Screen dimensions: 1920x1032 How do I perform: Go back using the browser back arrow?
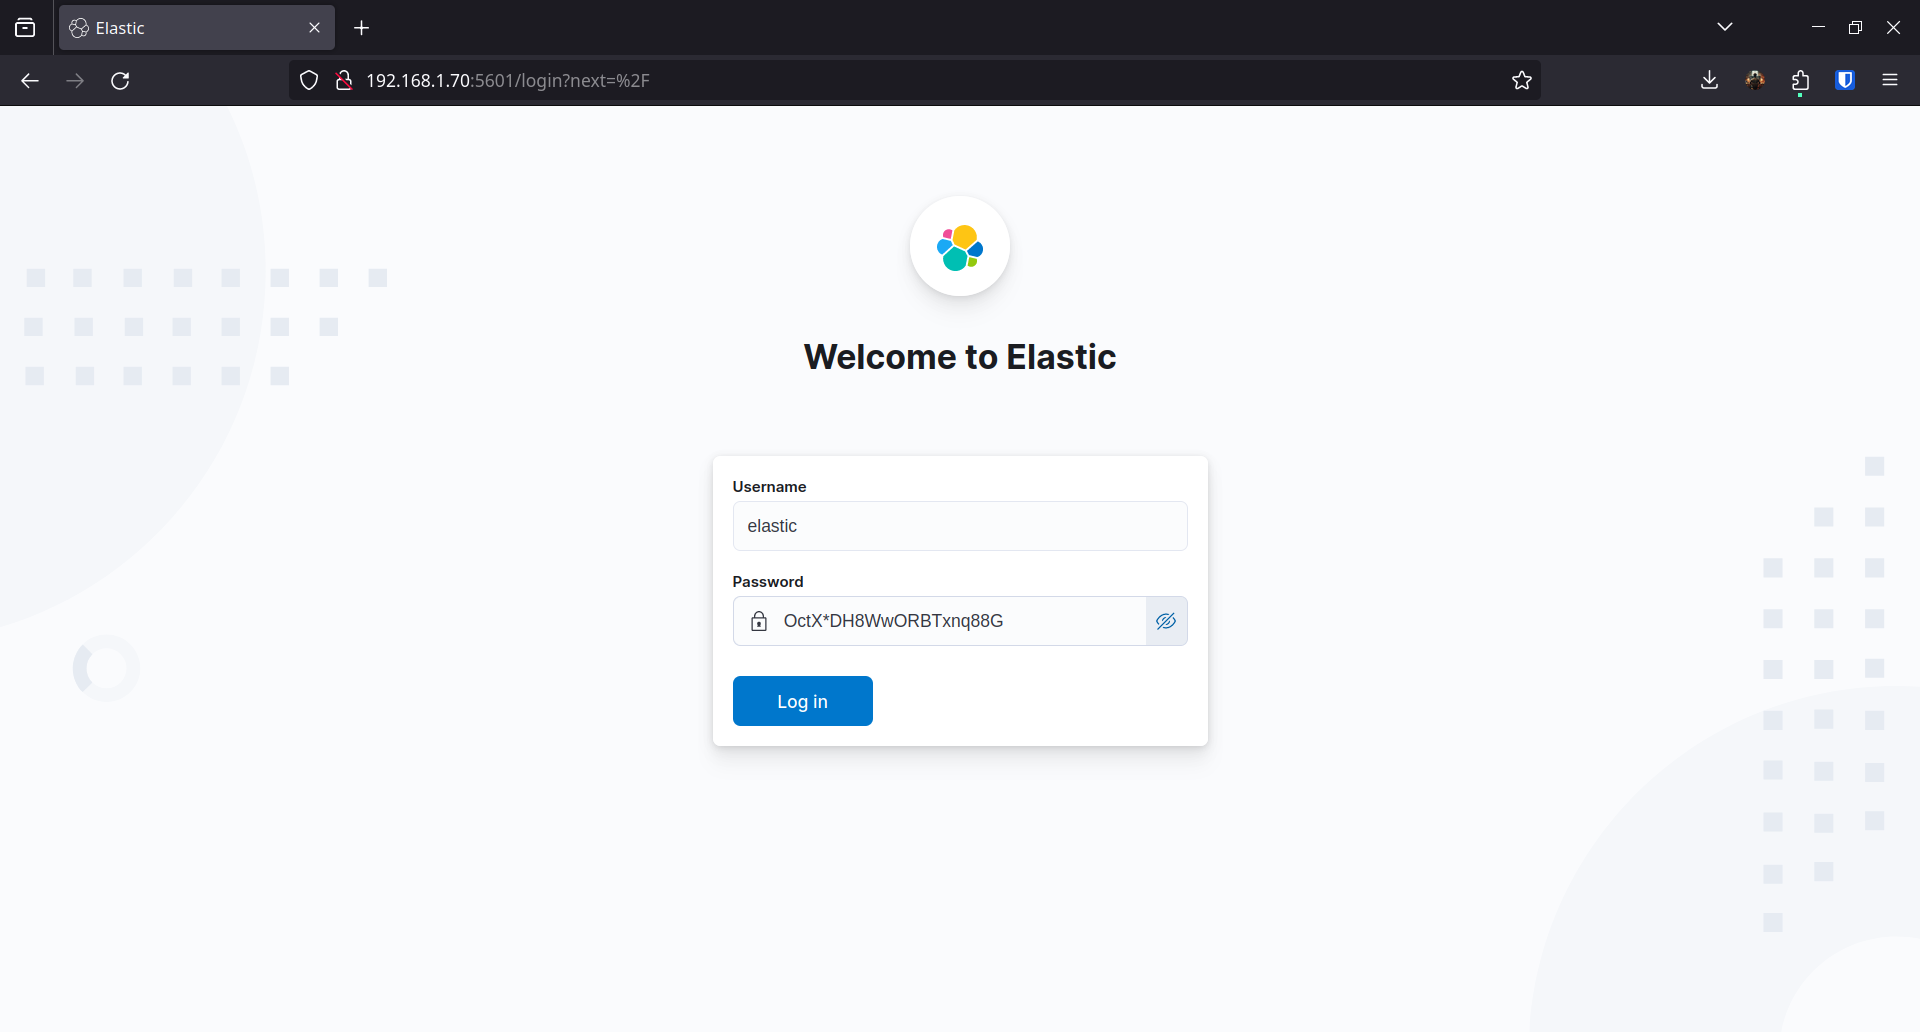point(30,81)
